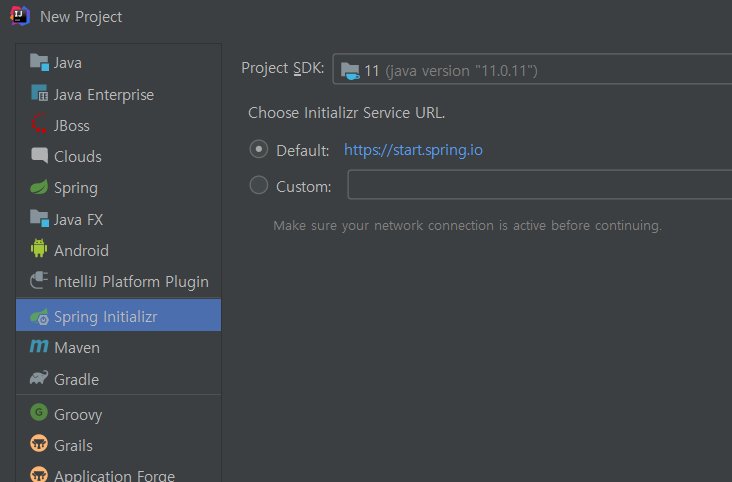Choose Maven in the project list
Image resolution: width=732 pixels, height=482 pixels.
tap(119, 347)
